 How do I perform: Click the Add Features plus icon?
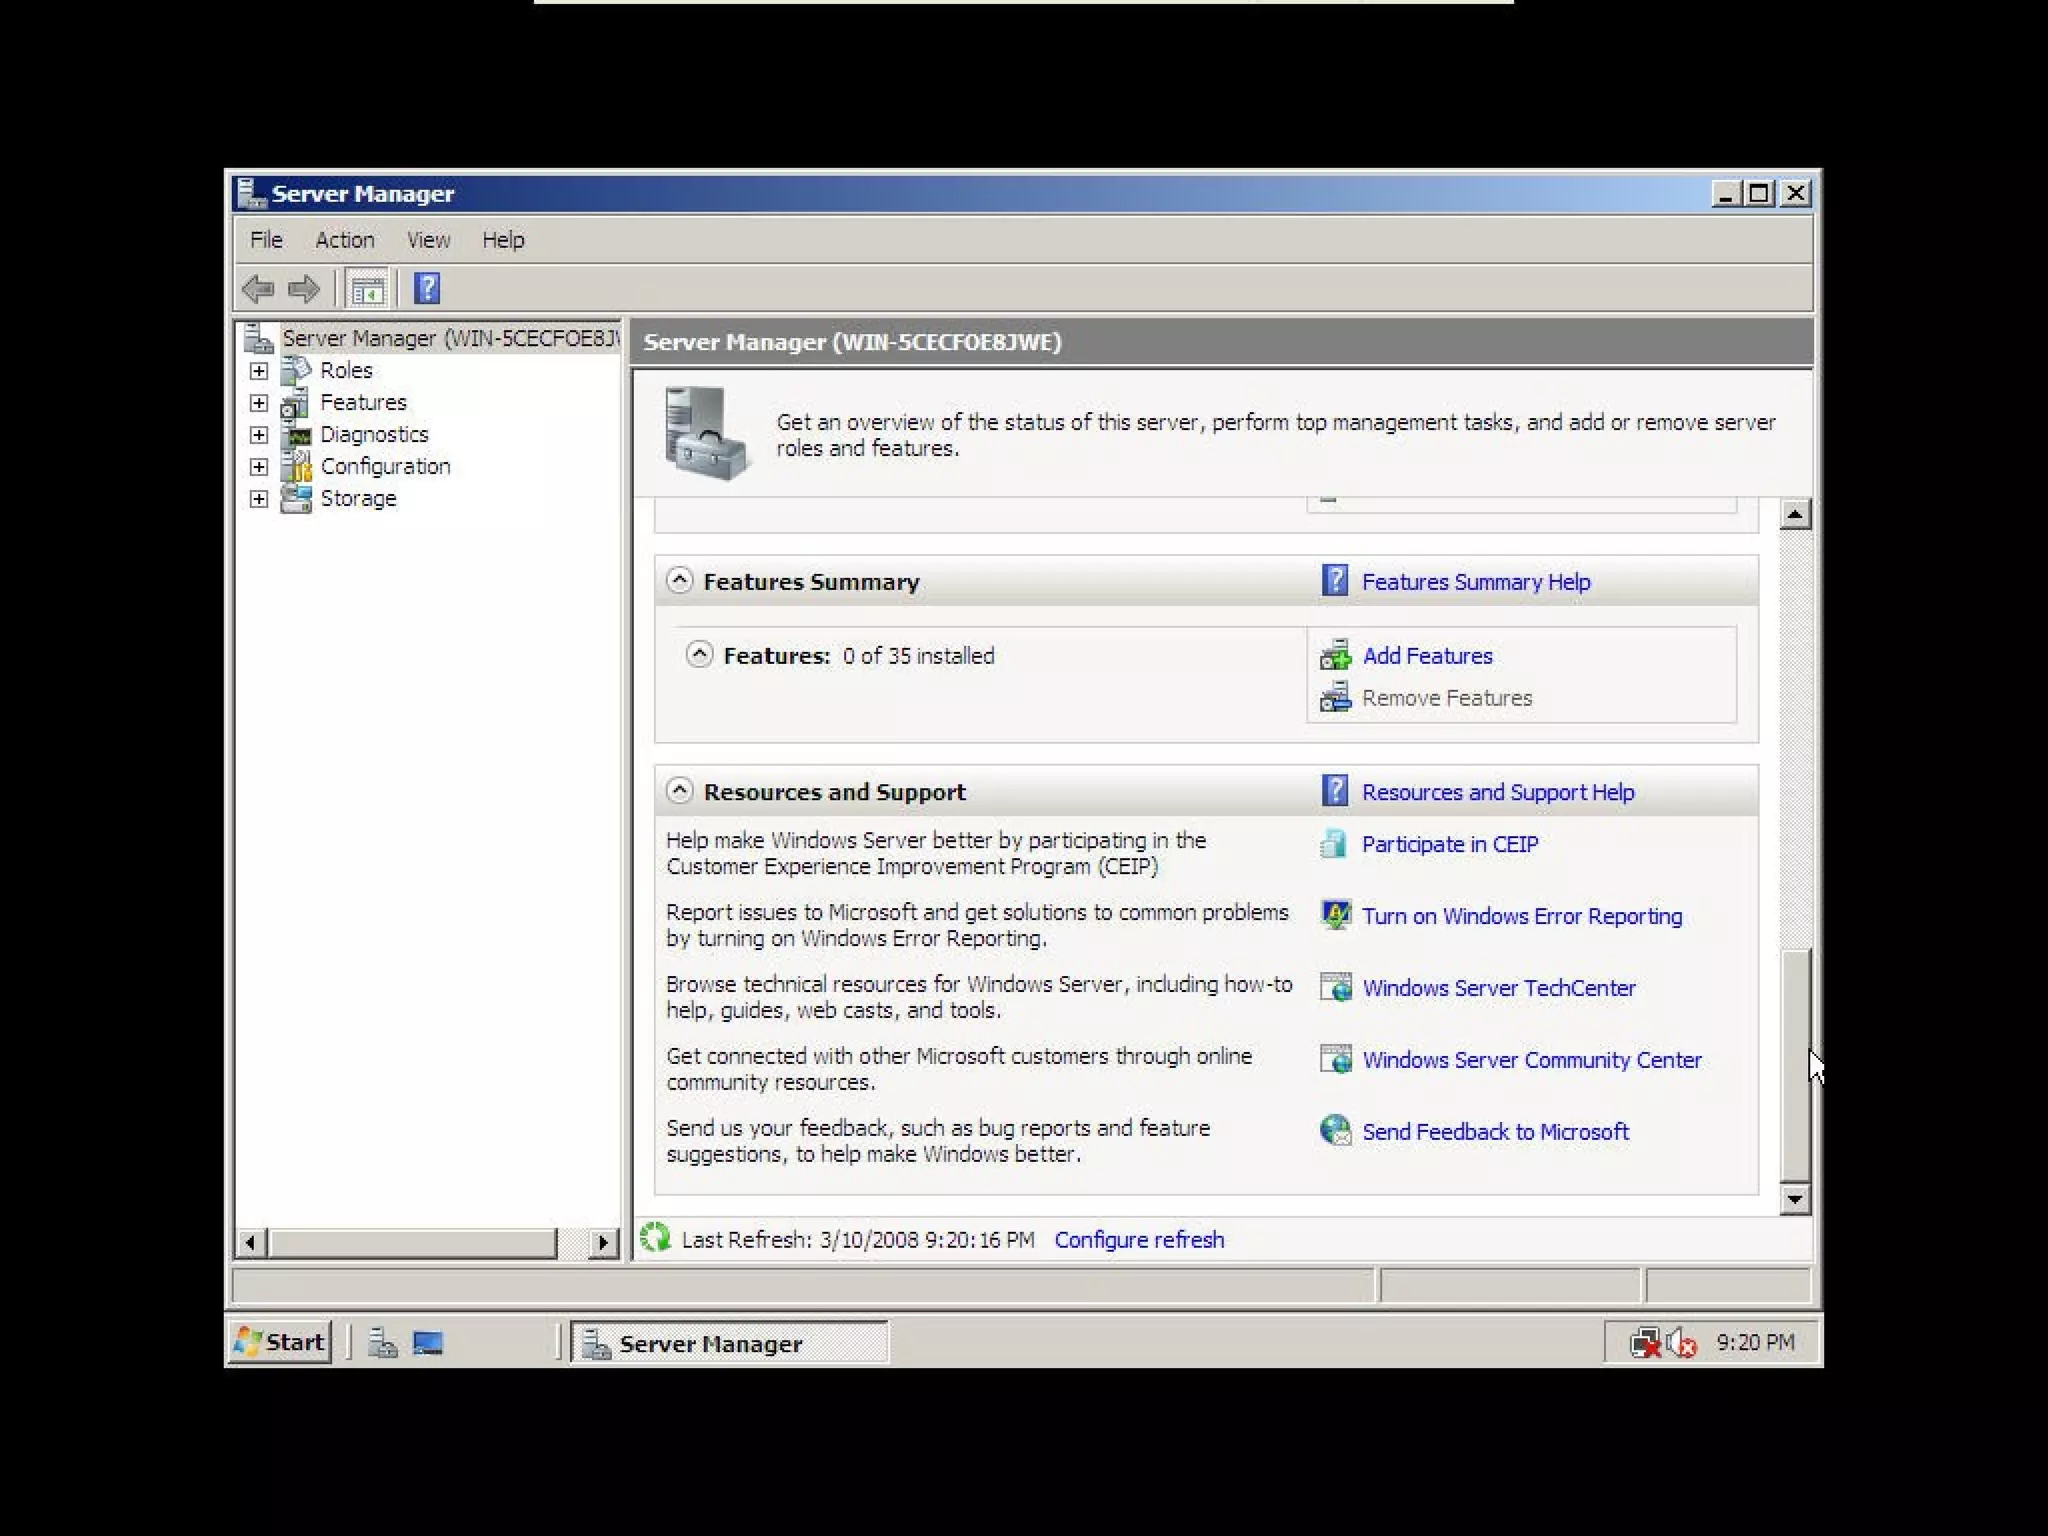tap(1335, 656)
